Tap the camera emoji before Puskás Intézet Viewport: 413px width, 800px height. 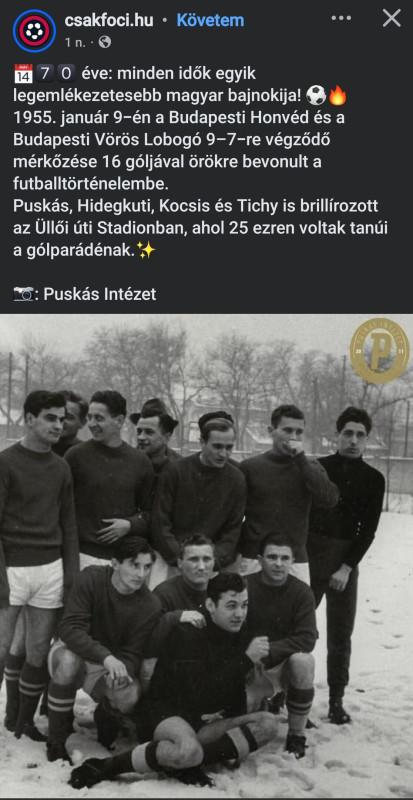click(x=23, y=294)
